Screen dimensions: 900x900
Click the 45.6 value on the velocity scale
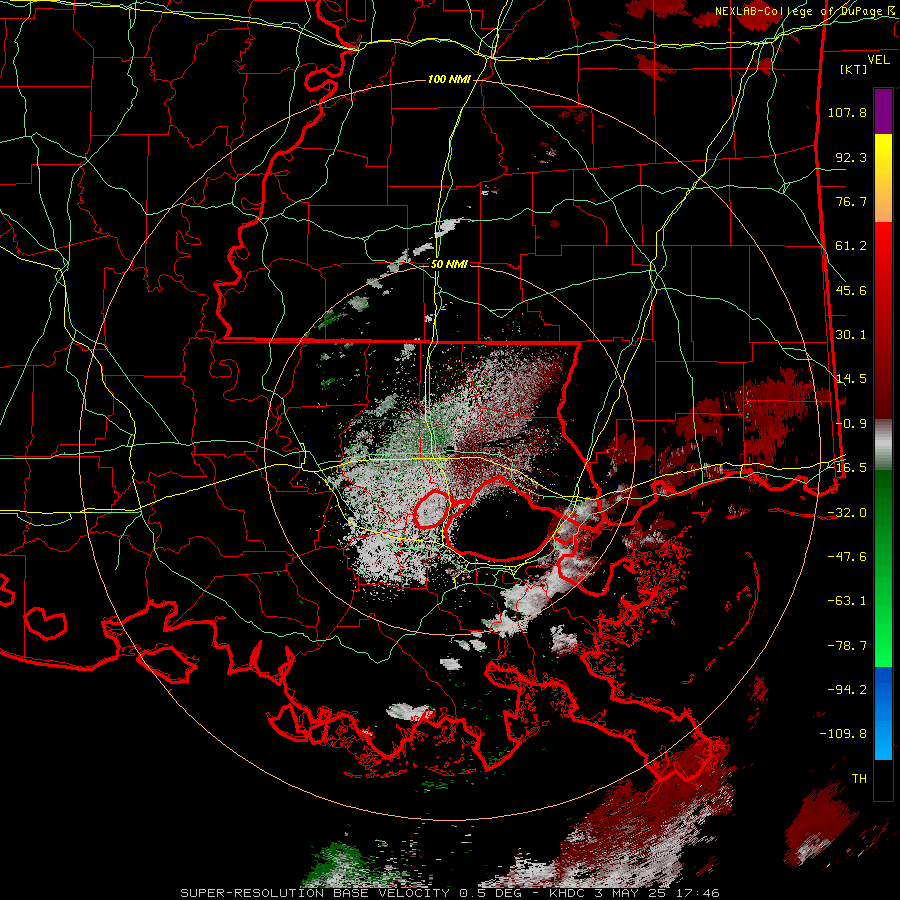[x=851, y=290]
